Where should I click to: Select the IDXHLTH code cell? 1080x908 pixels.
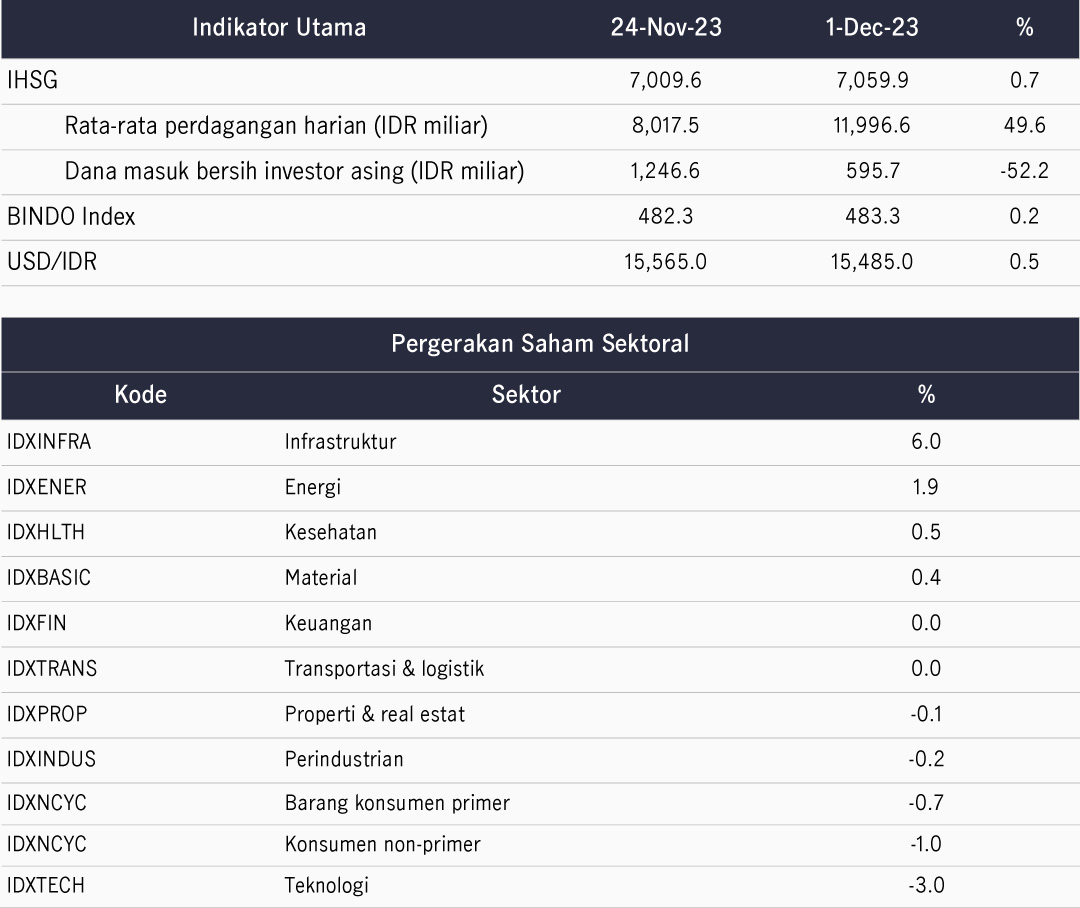point(46,532)
